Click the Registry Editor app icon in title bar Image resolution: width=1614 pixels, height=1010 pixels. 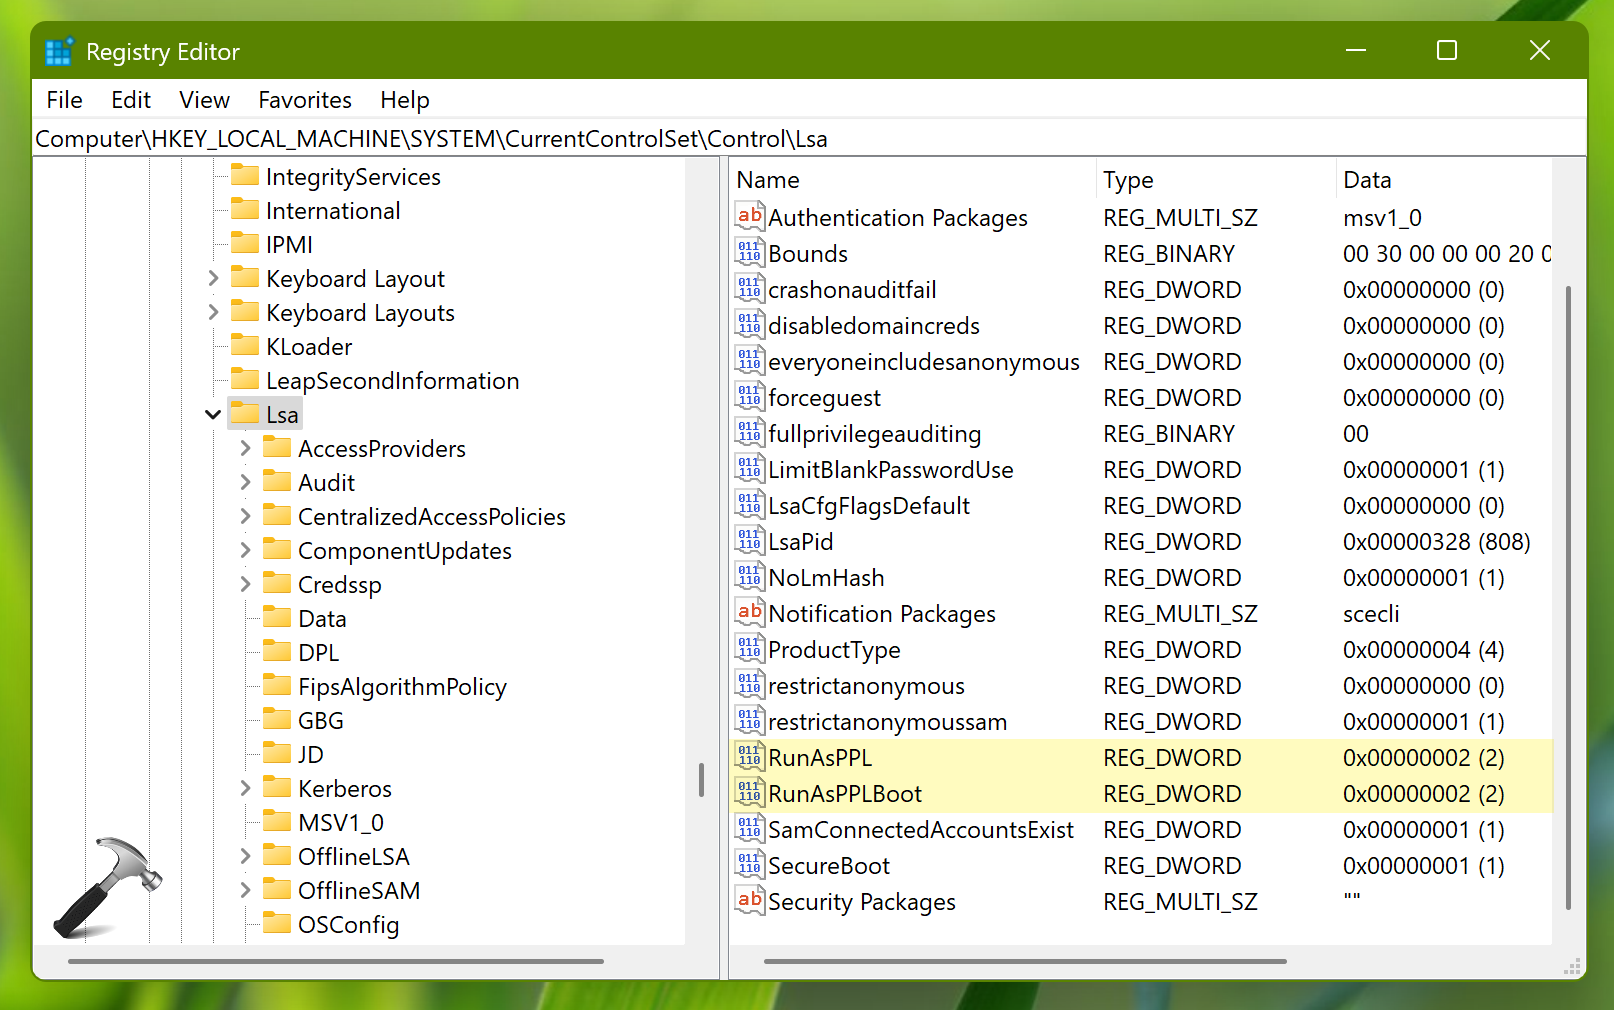pos(59,52)
